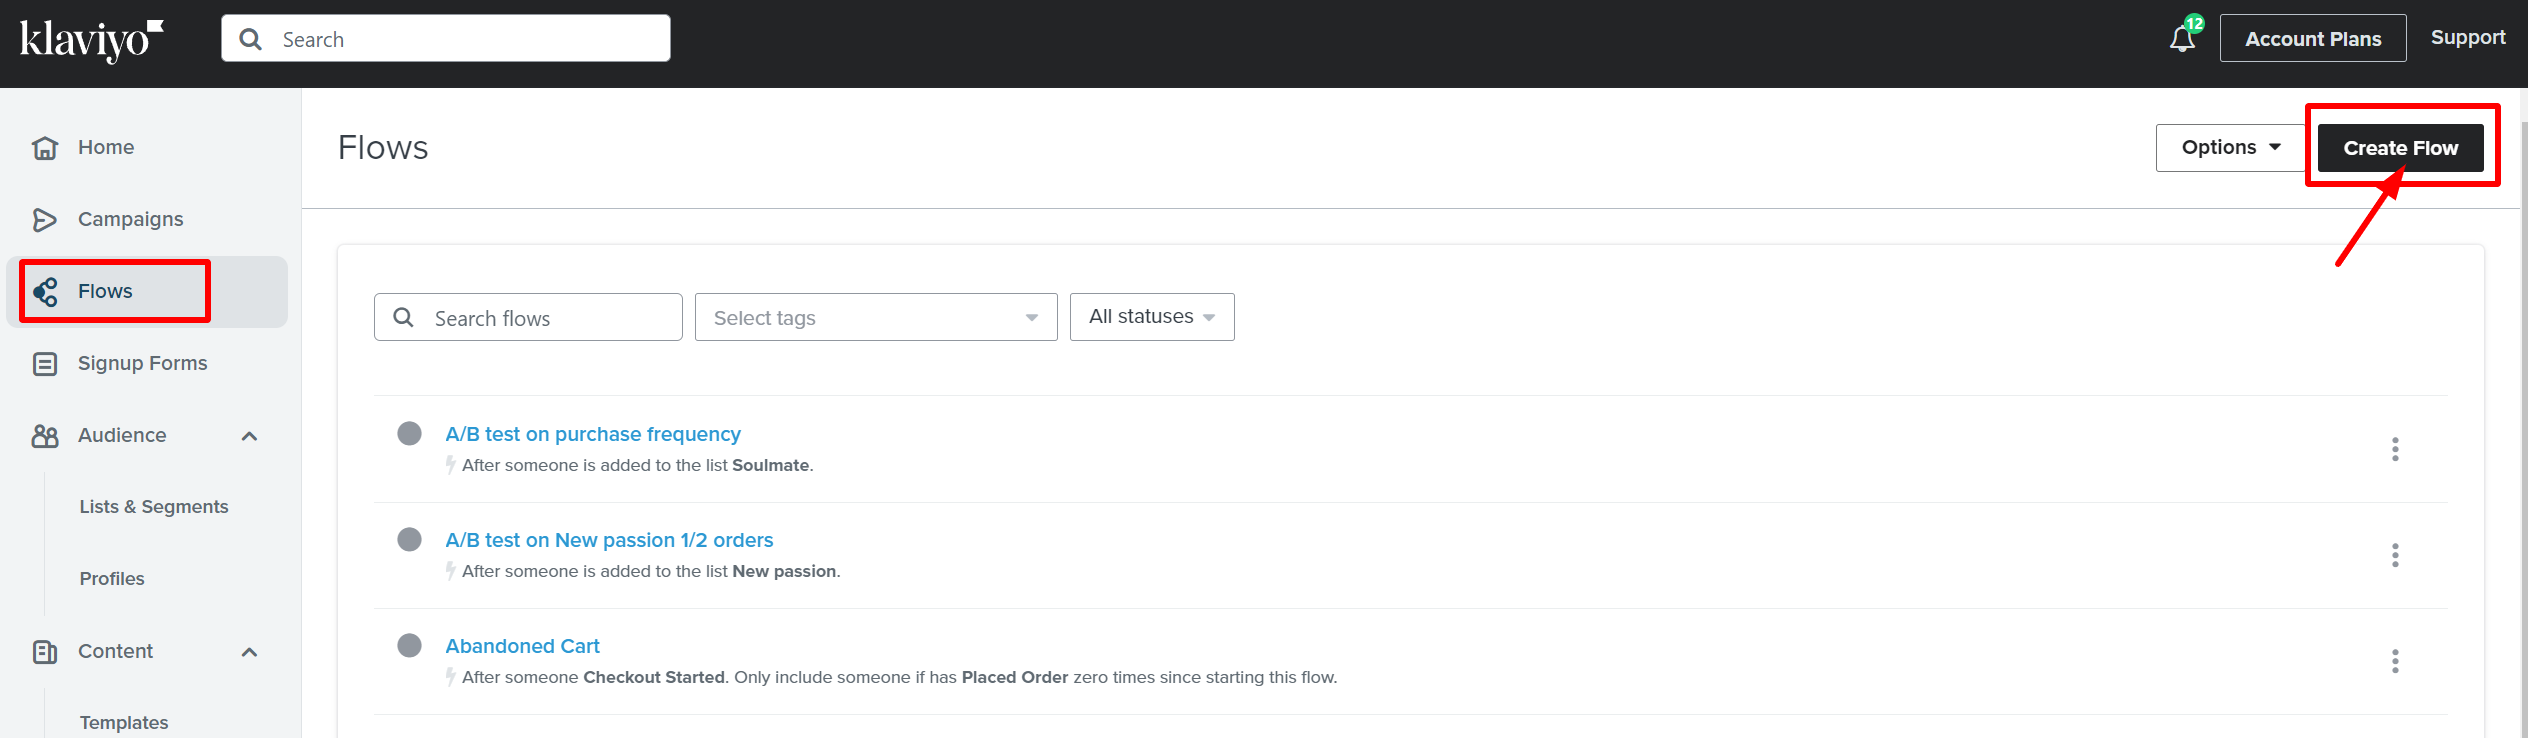This screenshot has width=2528, height=738.
Task: Open three-dot menu for New passion flow
Action: tap(2394, 555)
